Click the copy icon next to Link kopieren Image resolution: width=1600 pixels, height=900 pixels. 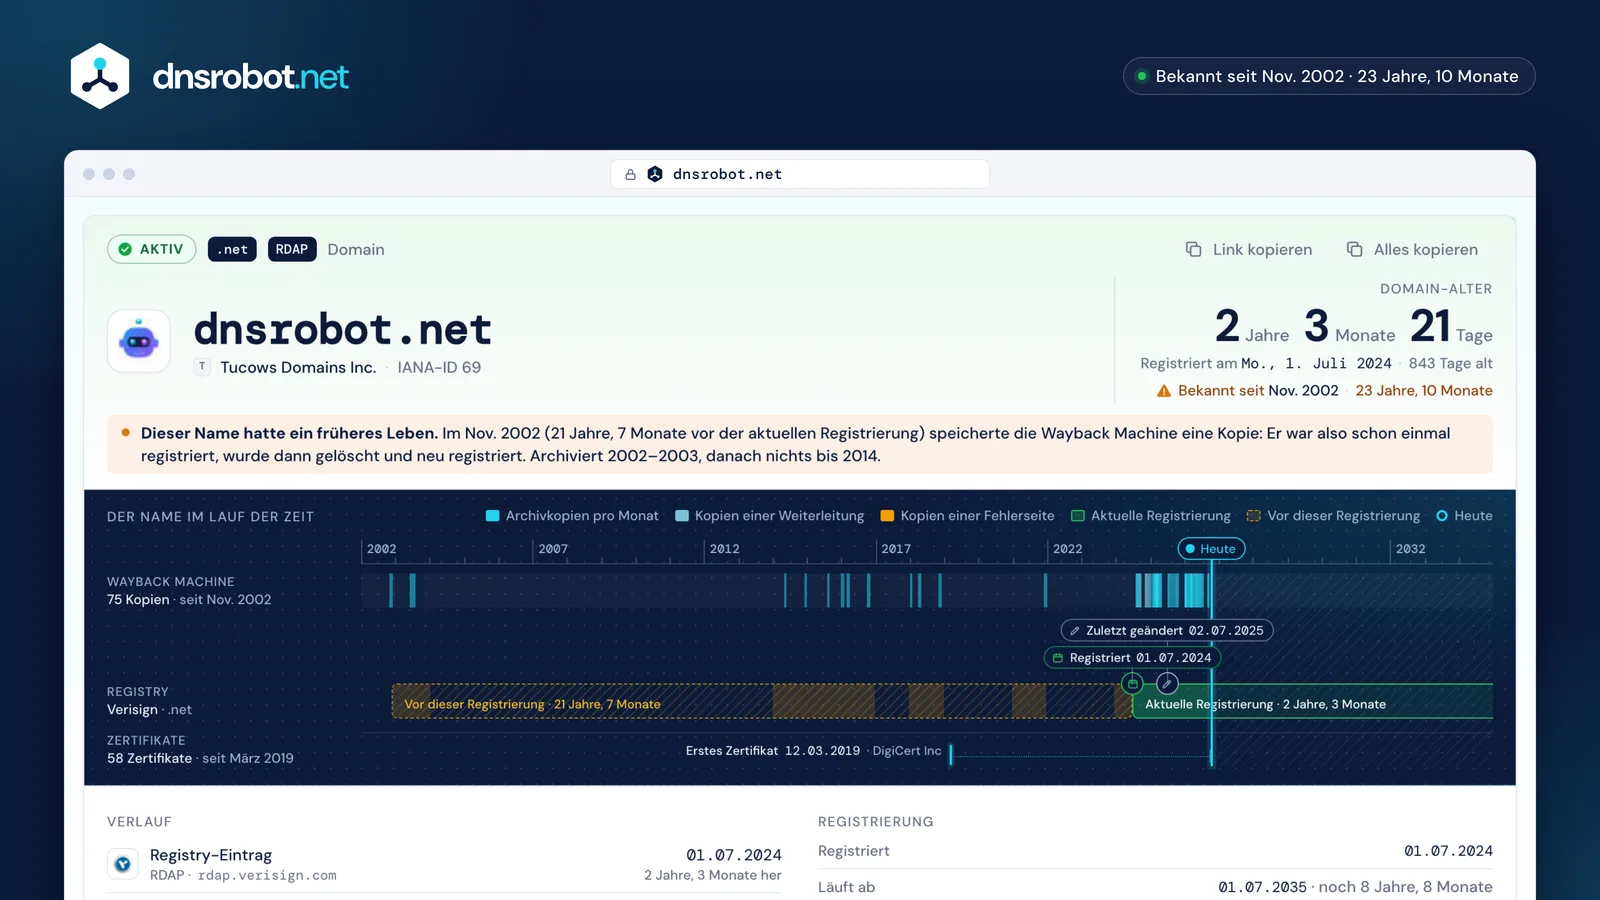point(1193,249)
